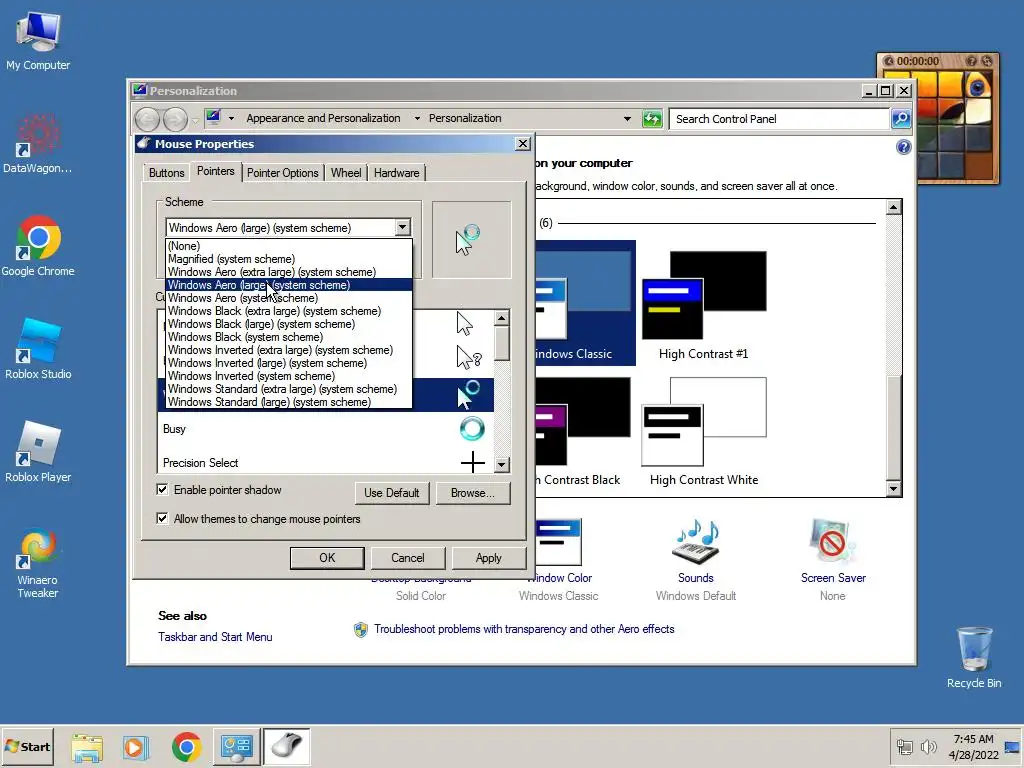Click the Personalization help icon
Screen dimensions: 1024x768
point(903,147)
